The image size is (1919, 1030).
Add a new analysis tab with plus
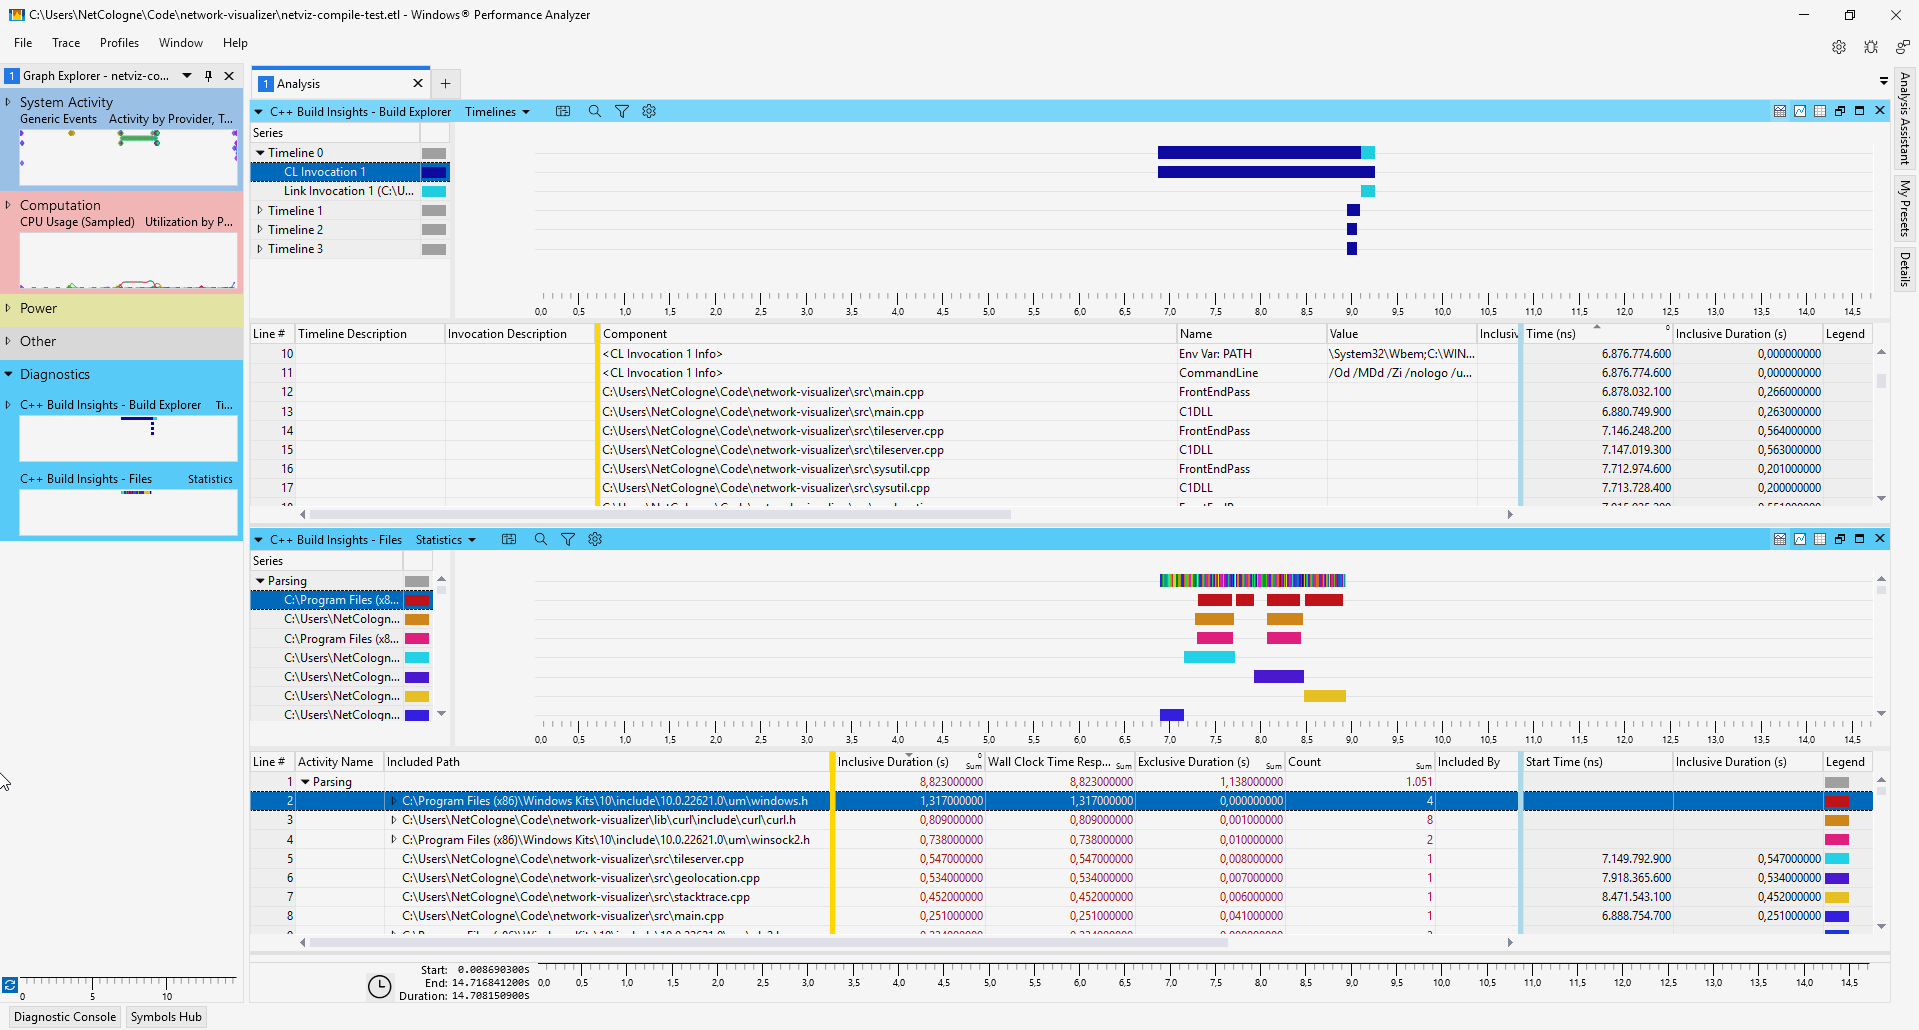point(446,84)
